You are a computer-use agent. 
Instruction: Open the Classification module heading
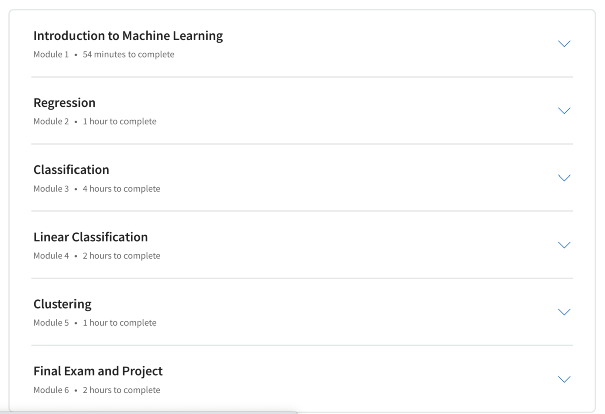(71, 170)
